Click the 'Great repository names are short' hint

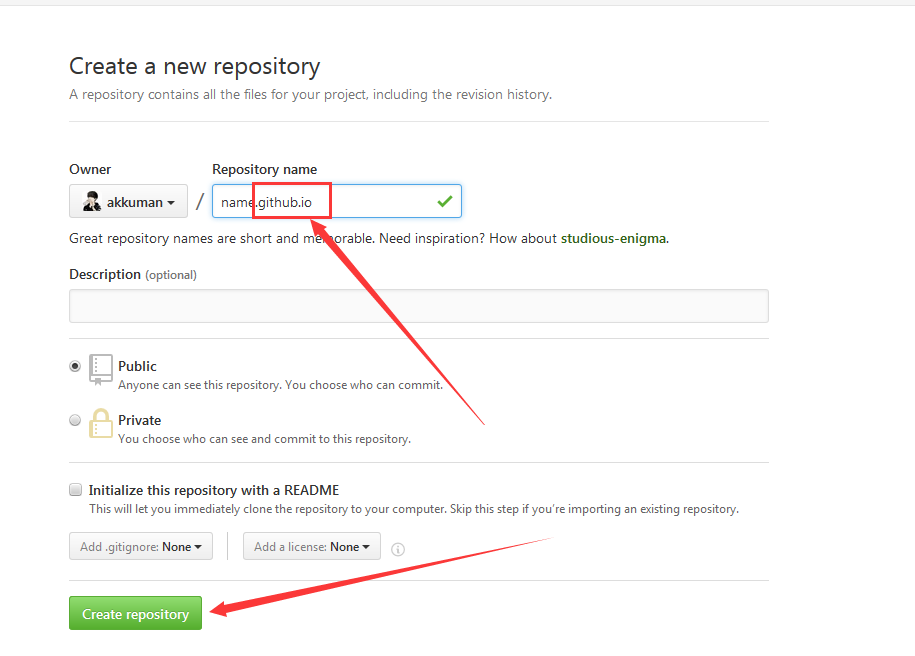pyautogui.click(x=369, y=238)
